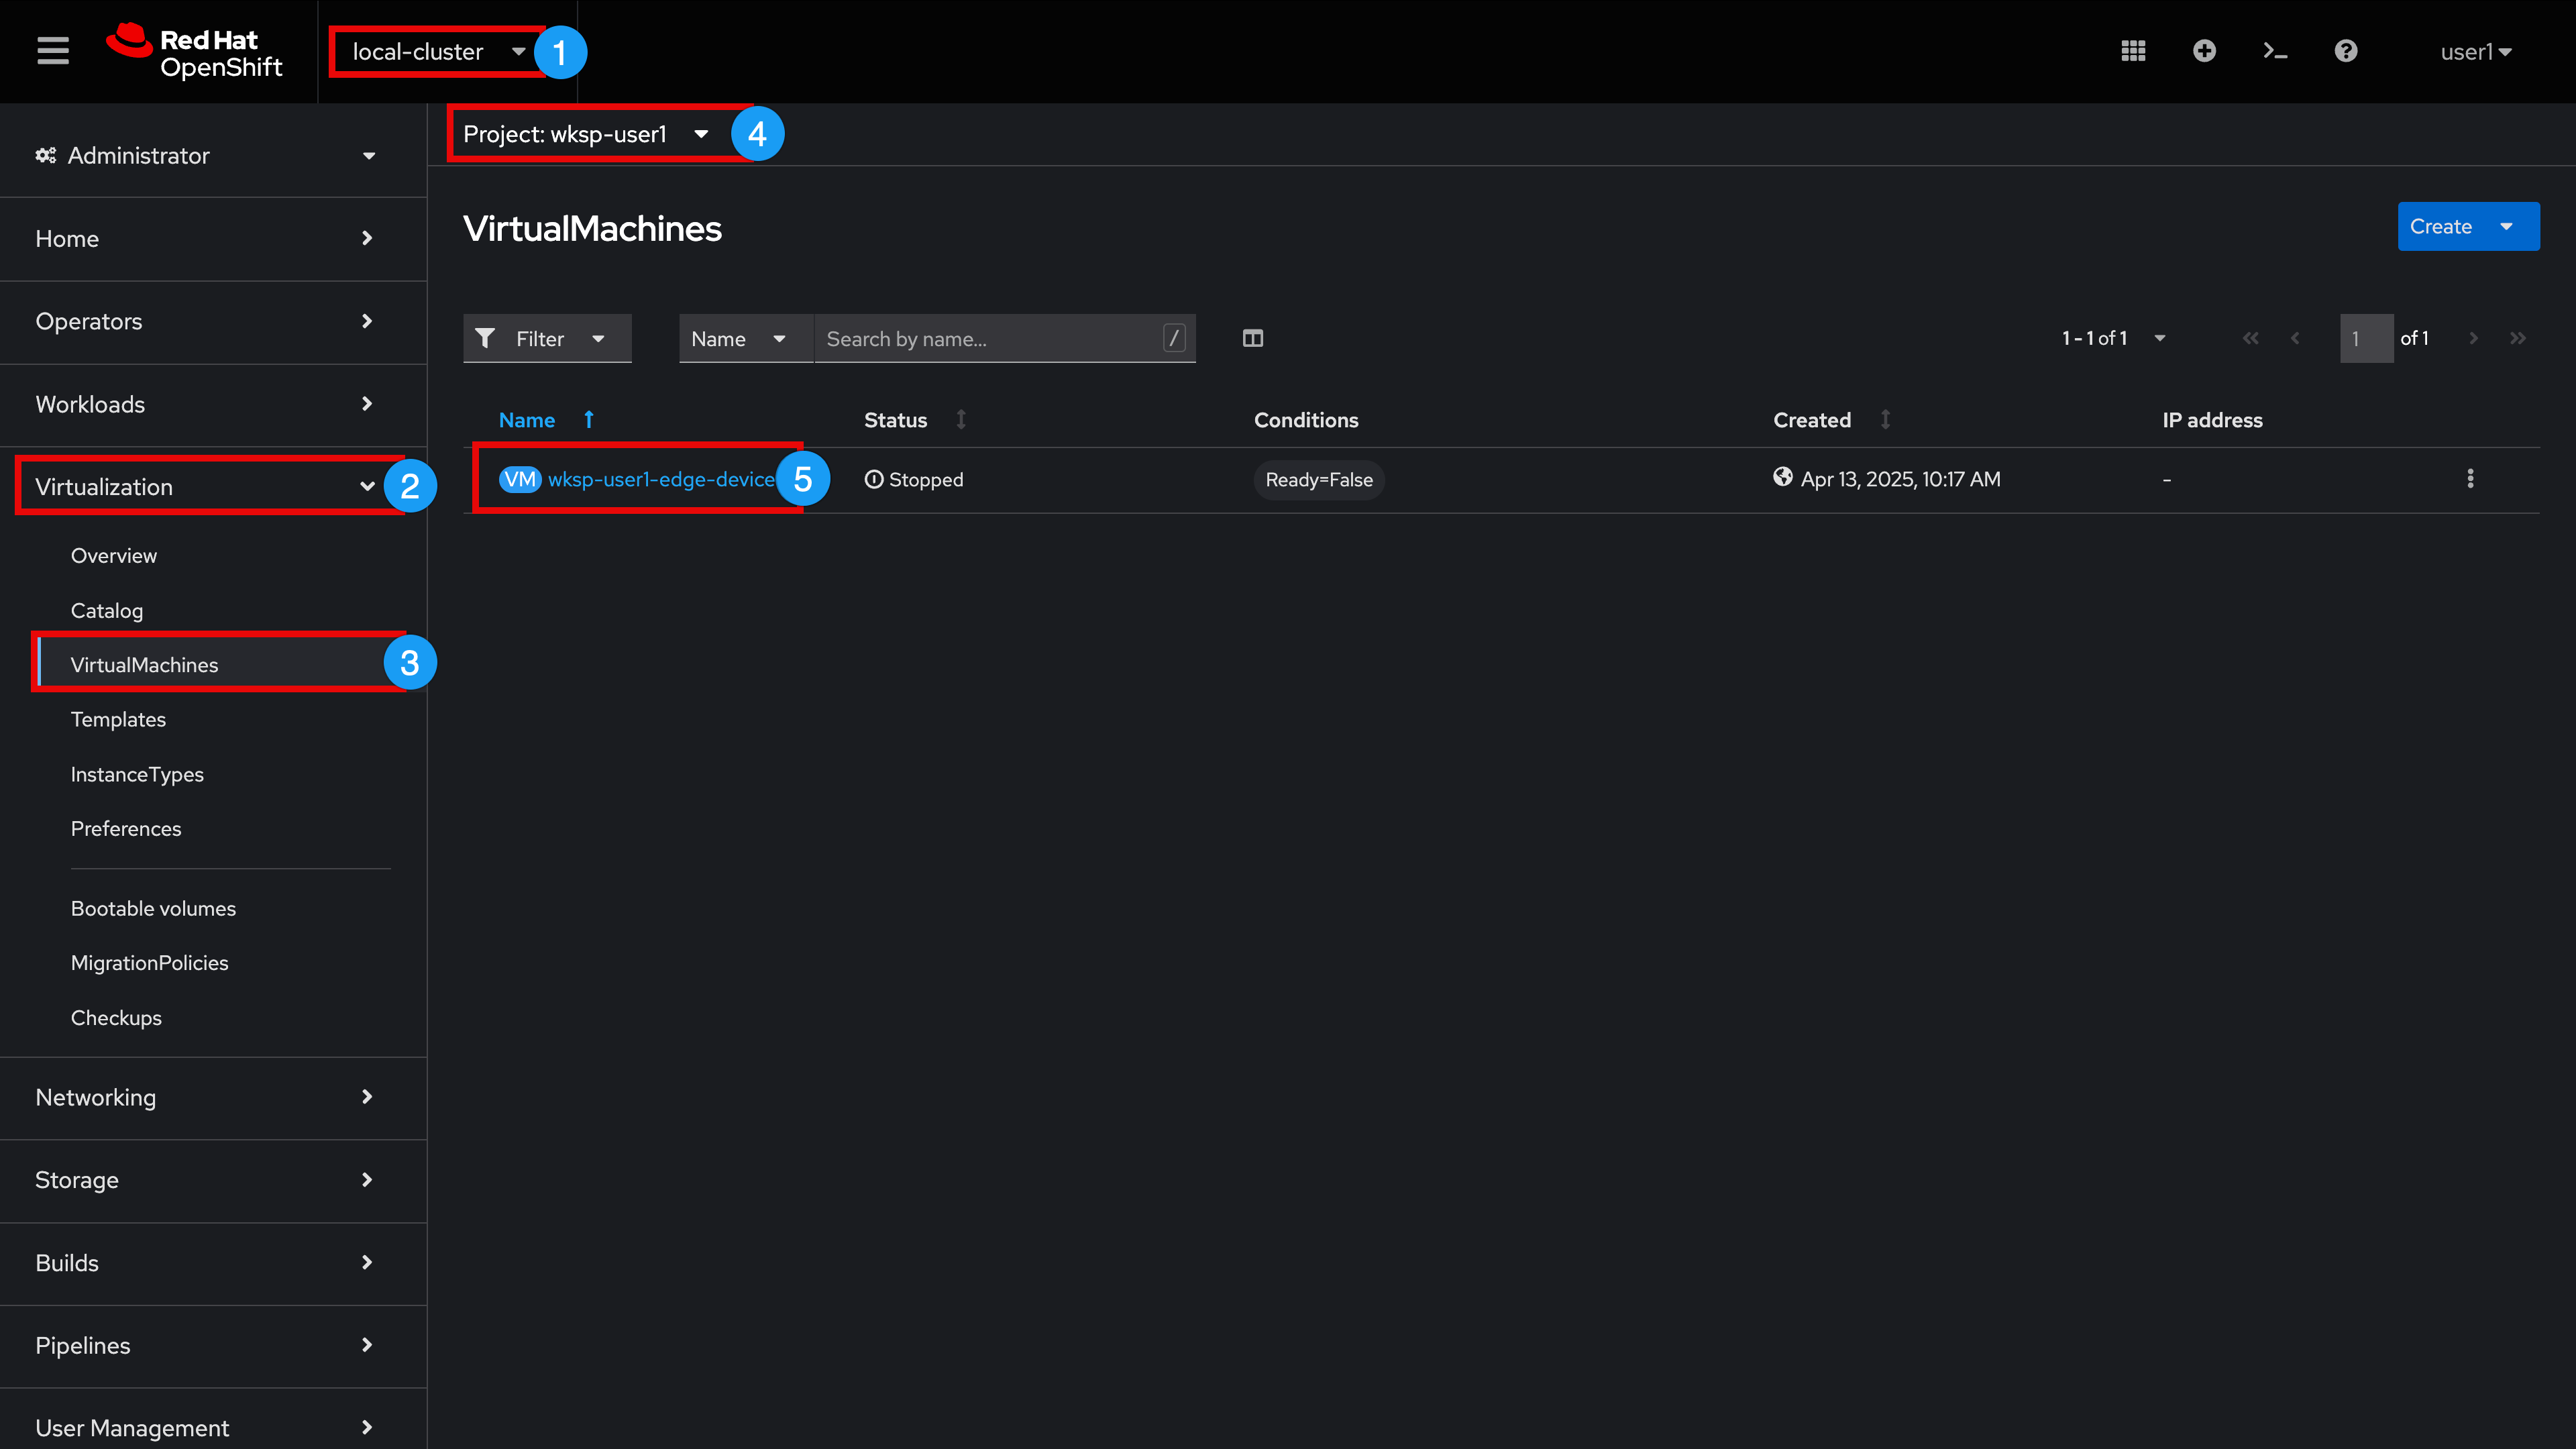Open the InstanceTypes page

pos(137,774)
